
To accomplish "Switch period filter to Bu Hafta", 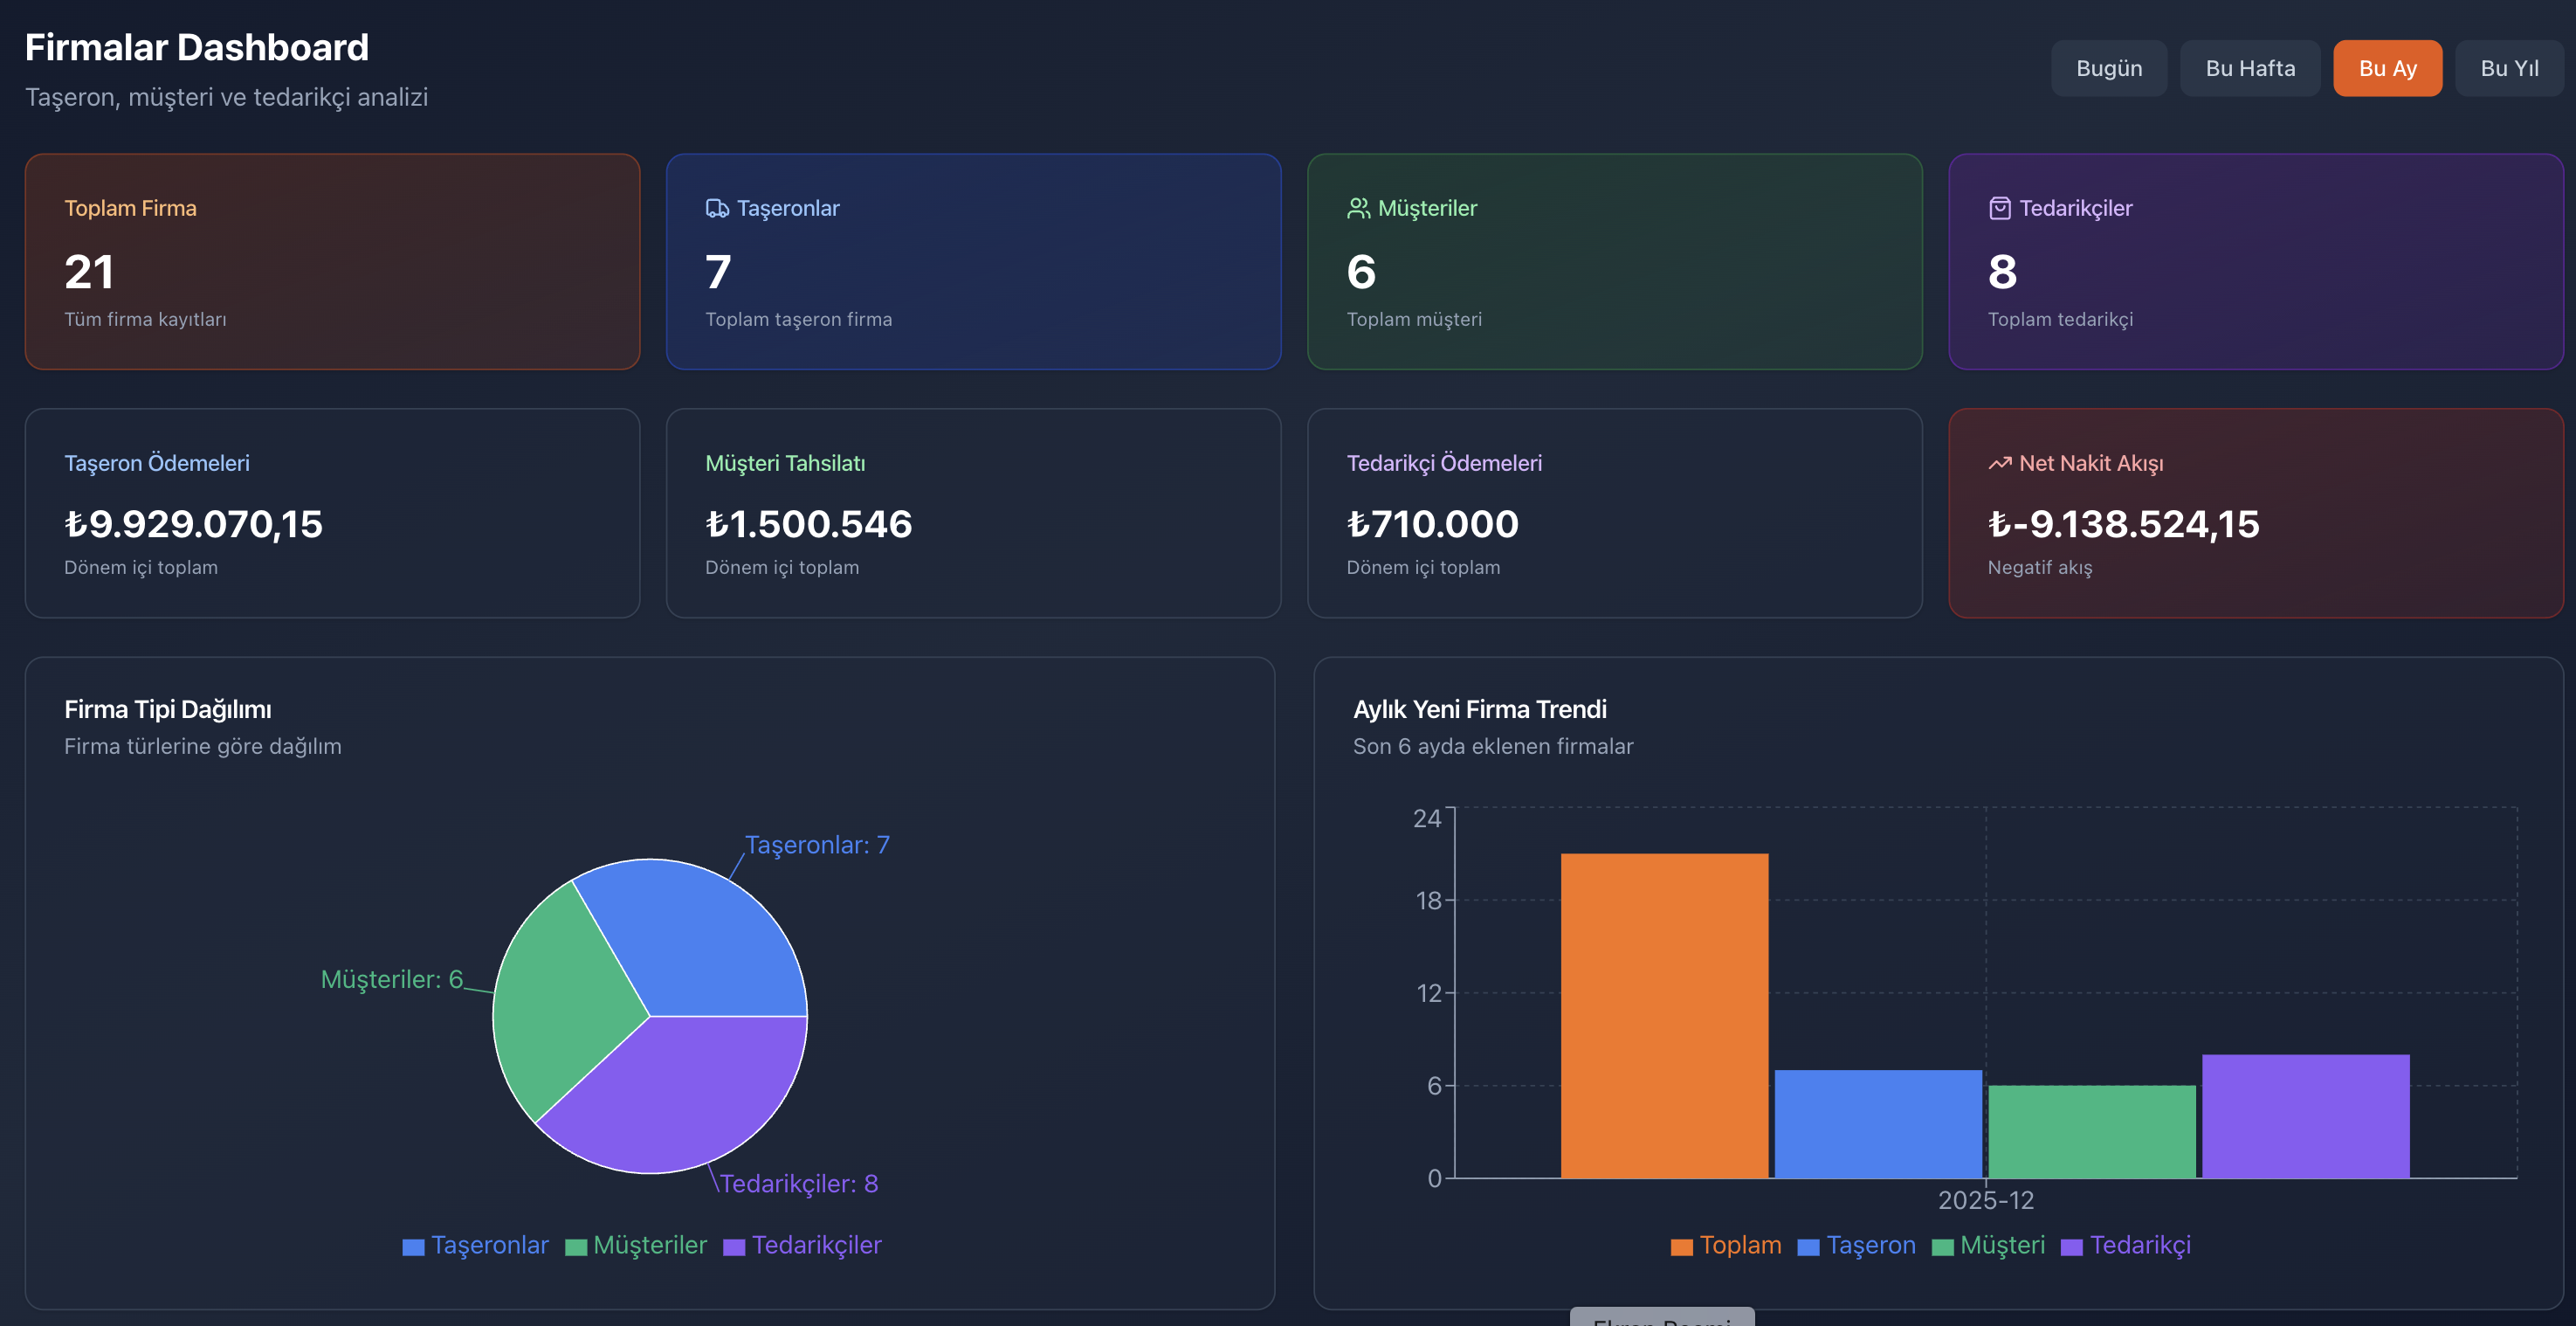I will (2250, 68).
